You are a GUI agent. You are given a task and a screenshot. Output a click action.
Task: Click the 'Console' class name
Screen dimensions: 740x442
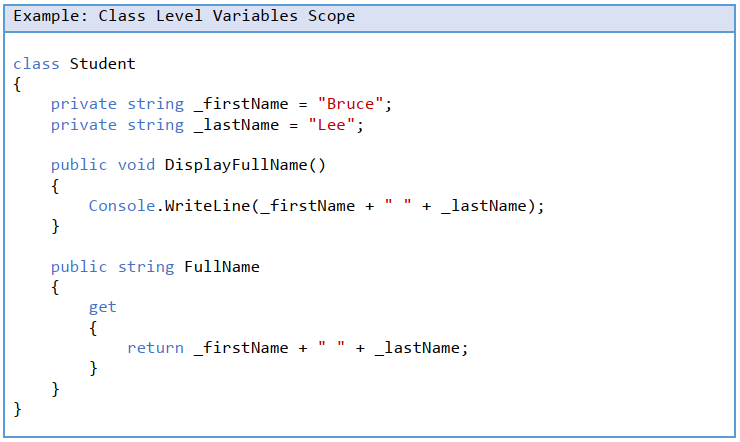pos(121,206)
